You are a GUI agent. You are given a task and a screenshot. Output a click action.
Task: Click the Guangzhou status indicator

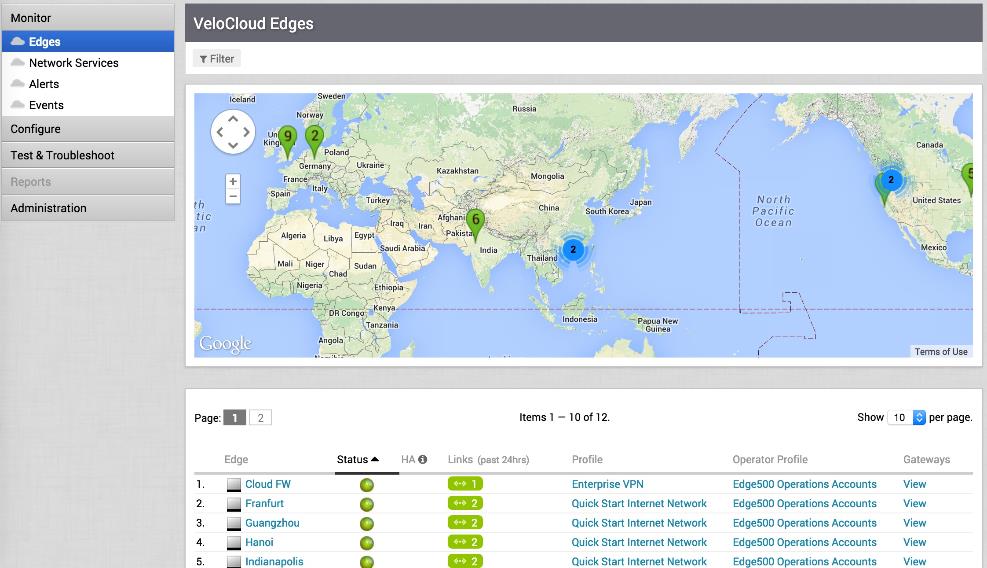(366, 524)
